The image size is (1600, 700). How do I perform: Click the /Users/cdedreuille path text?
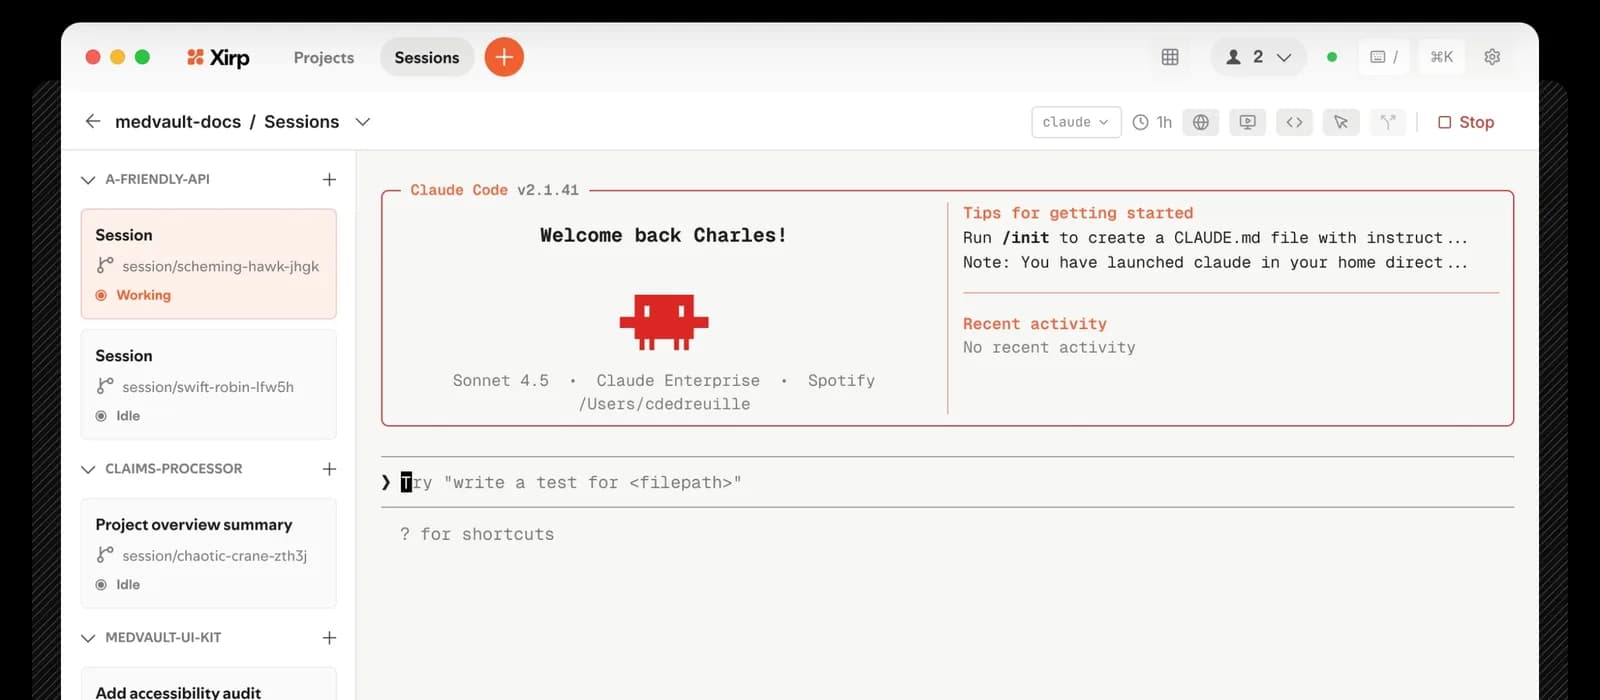(664, 404)
